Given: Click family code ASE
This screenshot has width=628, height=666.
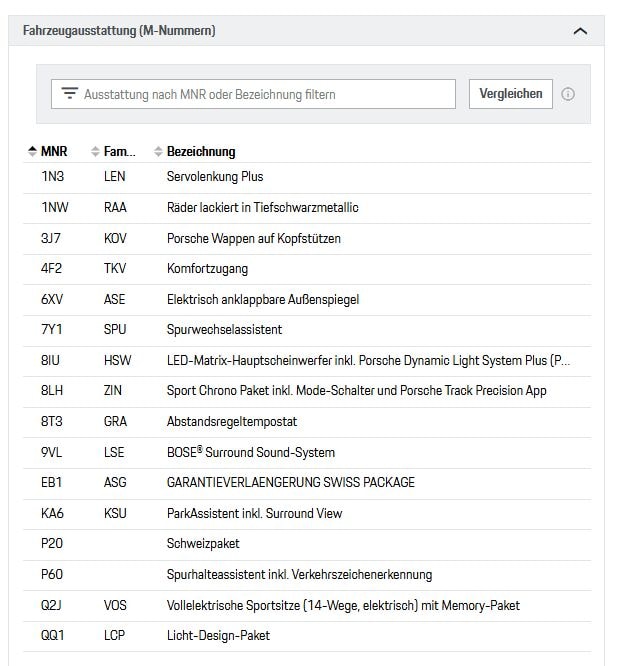Looking at the screenshot, I should pos(114,299).
